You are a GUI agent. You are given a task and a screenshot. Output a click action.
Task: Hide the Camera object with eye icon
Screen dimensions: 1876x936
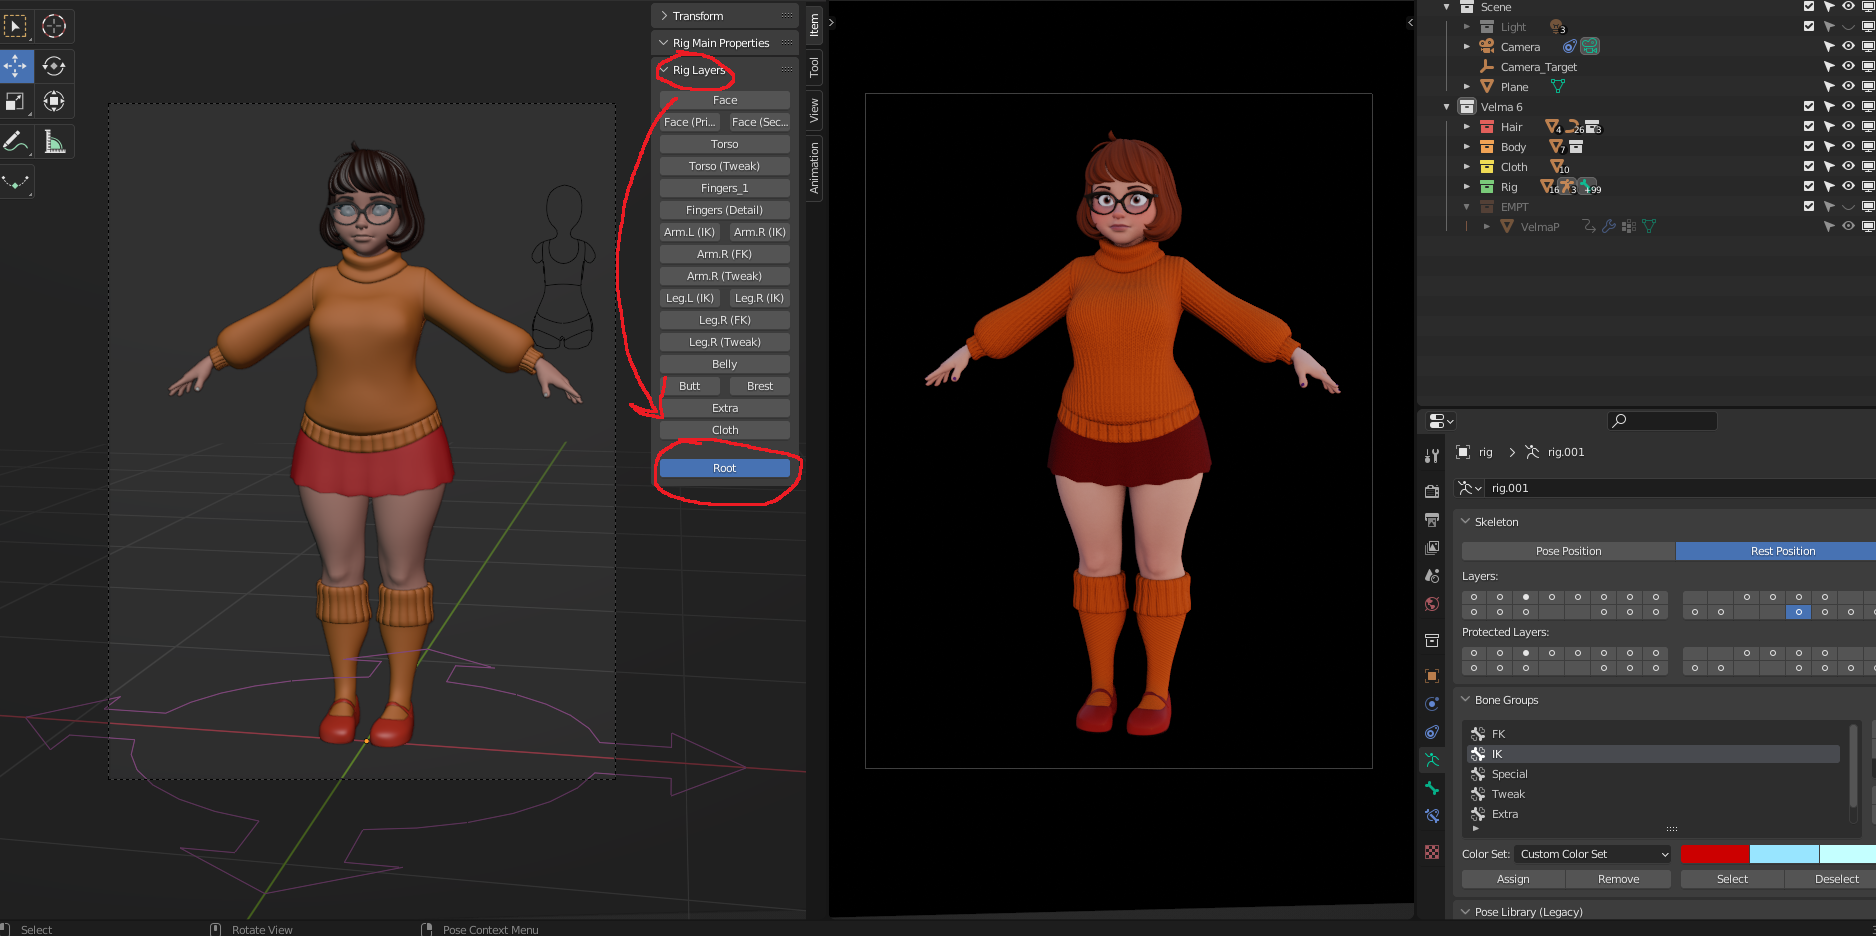tap(1848, 47)
